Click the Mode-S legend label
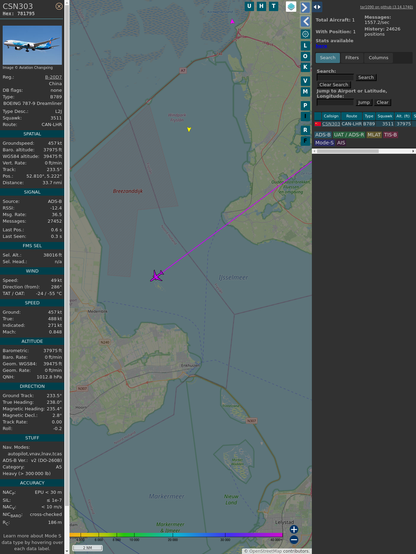Viewport: 416px width, 554px height. [324, 143]
